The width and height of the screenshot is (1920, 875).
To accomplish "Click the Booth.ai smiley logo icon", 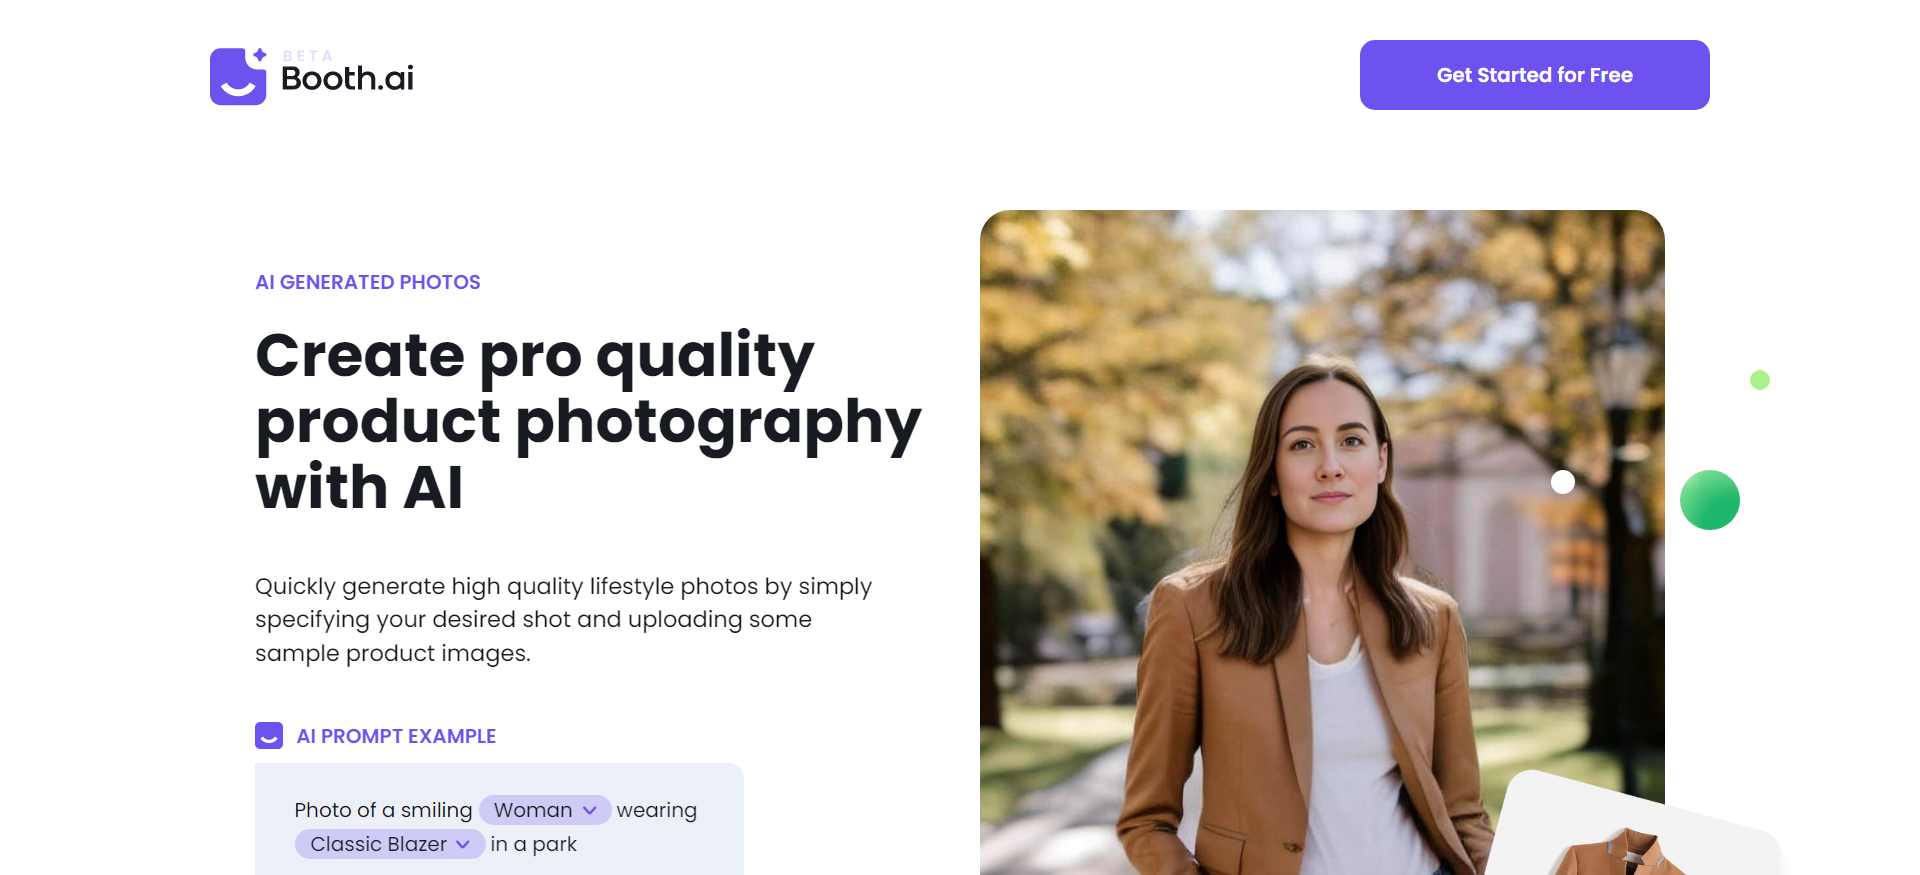I will tap(238, 76).
